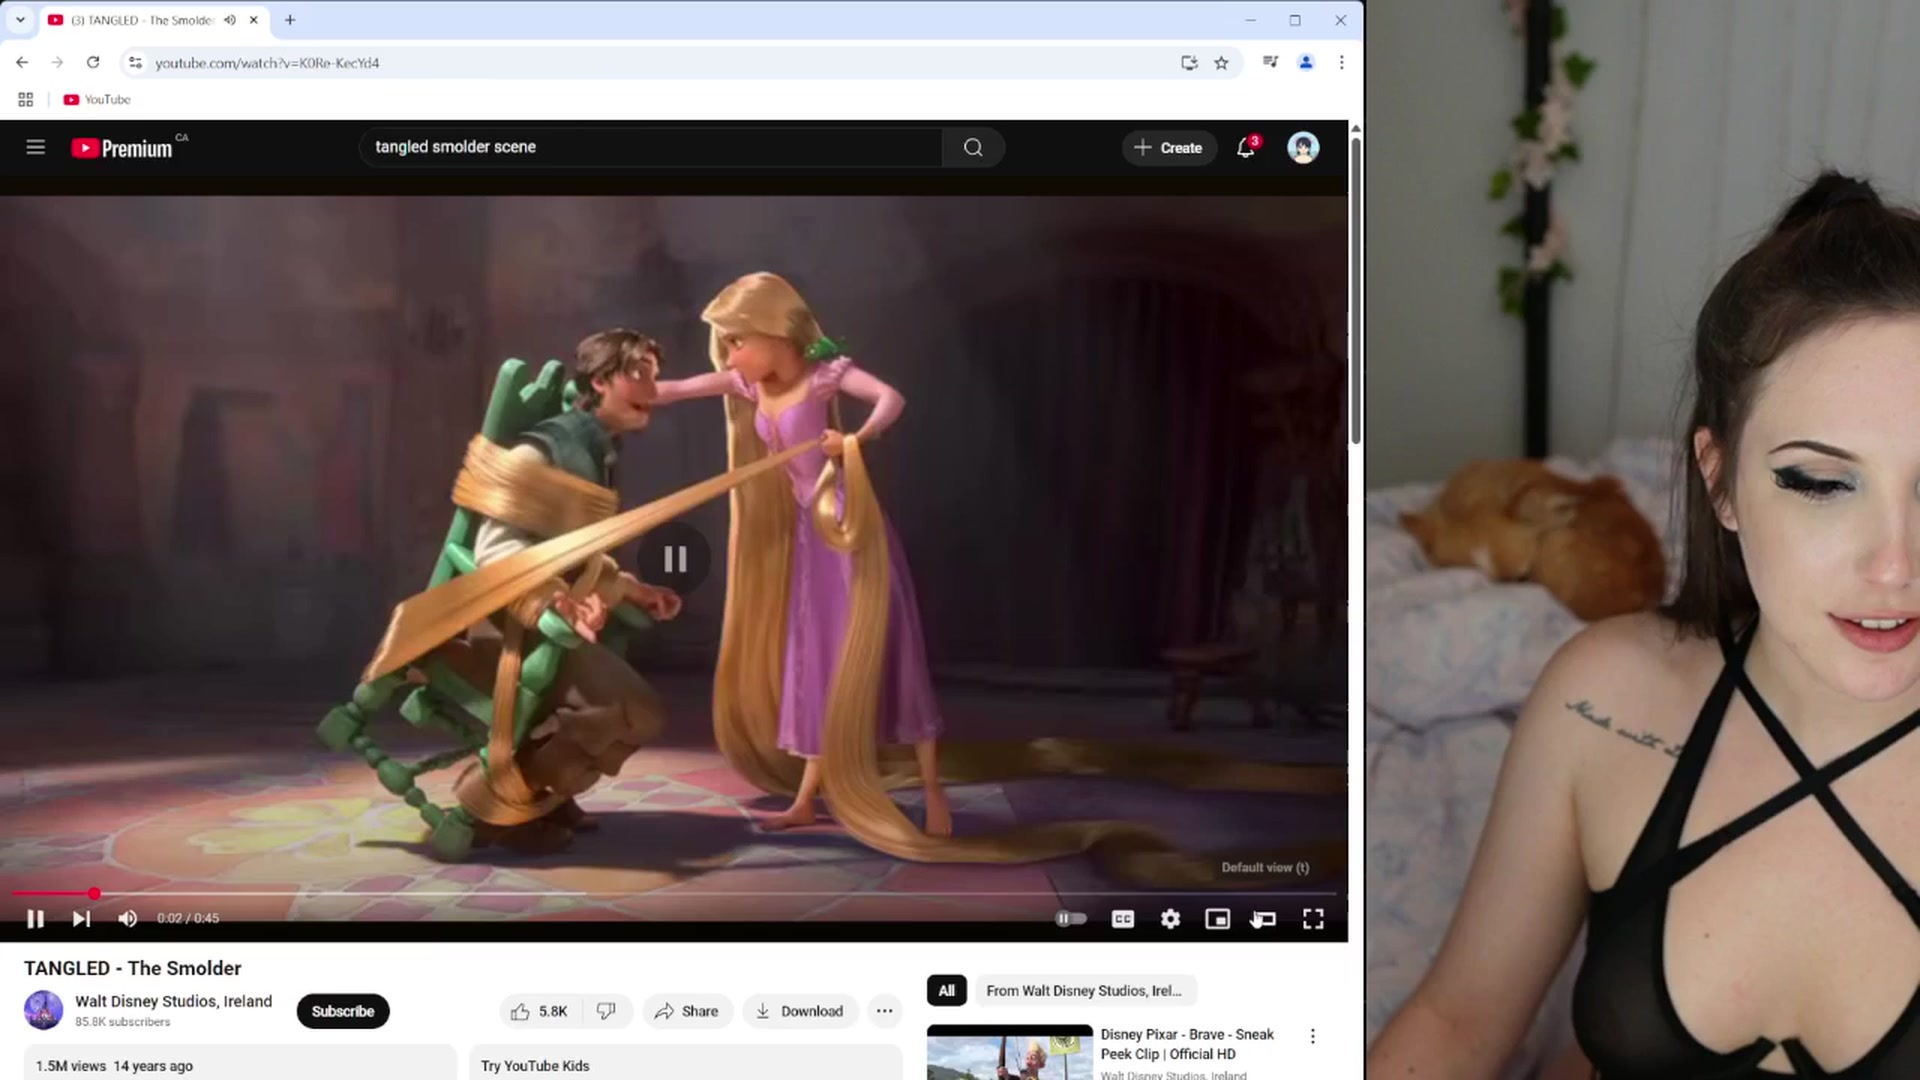
Task: Go forward in Chrome browser
Action: 57,62
